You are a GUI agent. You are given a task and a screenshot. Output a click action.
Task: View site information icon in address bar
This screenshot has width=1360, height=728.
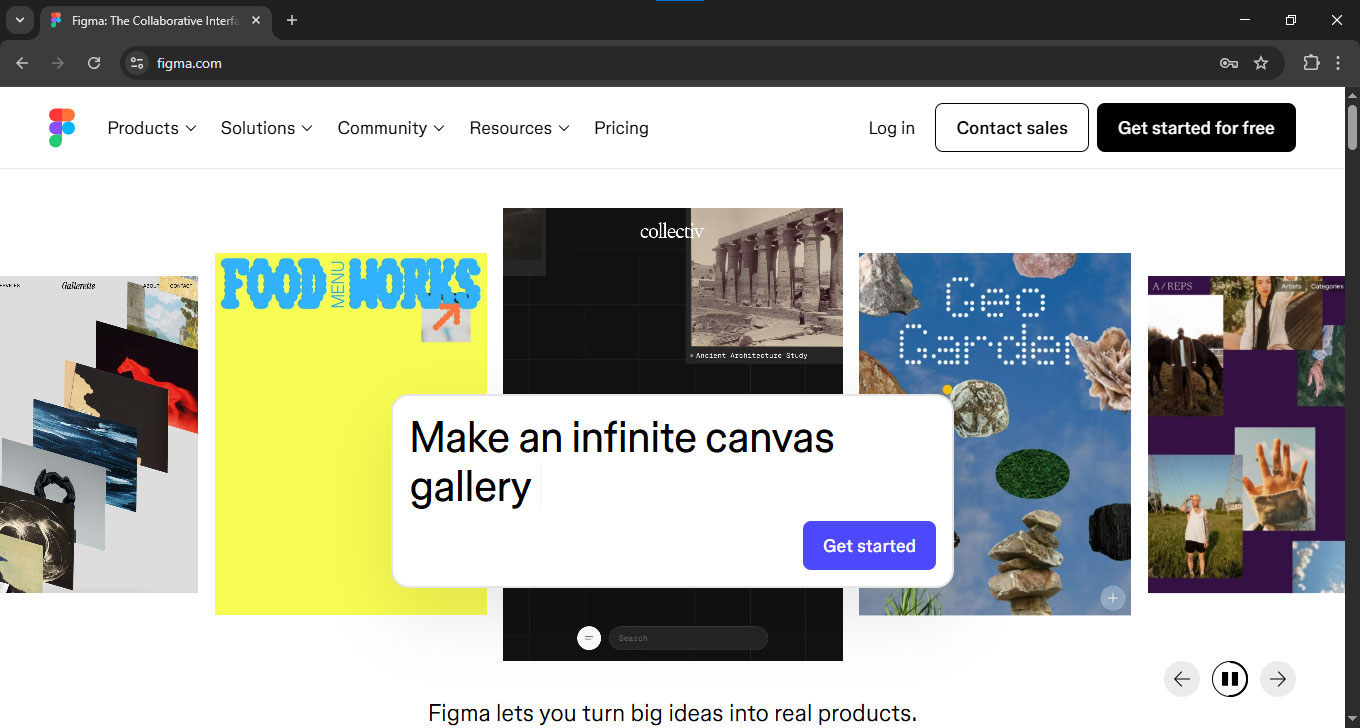click(x=137, y=63)
